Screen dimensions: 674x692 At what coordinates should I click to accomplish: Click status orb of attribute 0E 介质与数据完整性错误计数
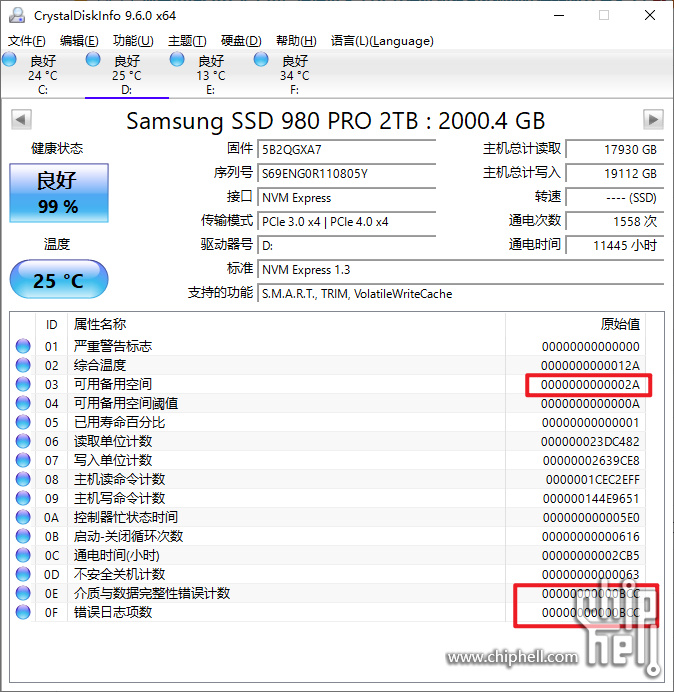point(23,593)
